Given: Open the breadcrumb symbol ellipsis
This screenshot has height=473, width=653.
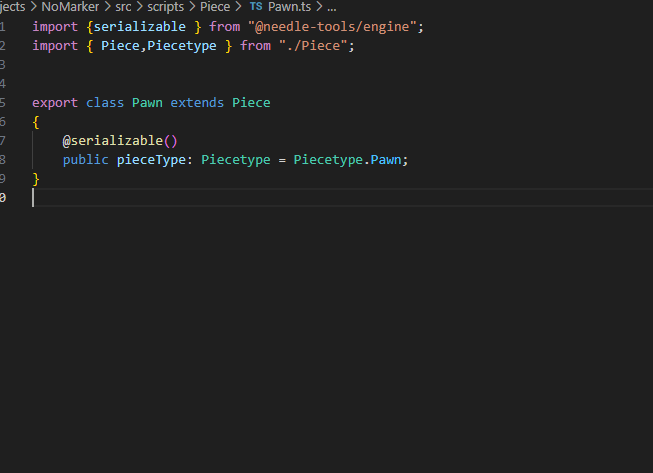Looking at the screenshot, I should [x=331, y=7].
